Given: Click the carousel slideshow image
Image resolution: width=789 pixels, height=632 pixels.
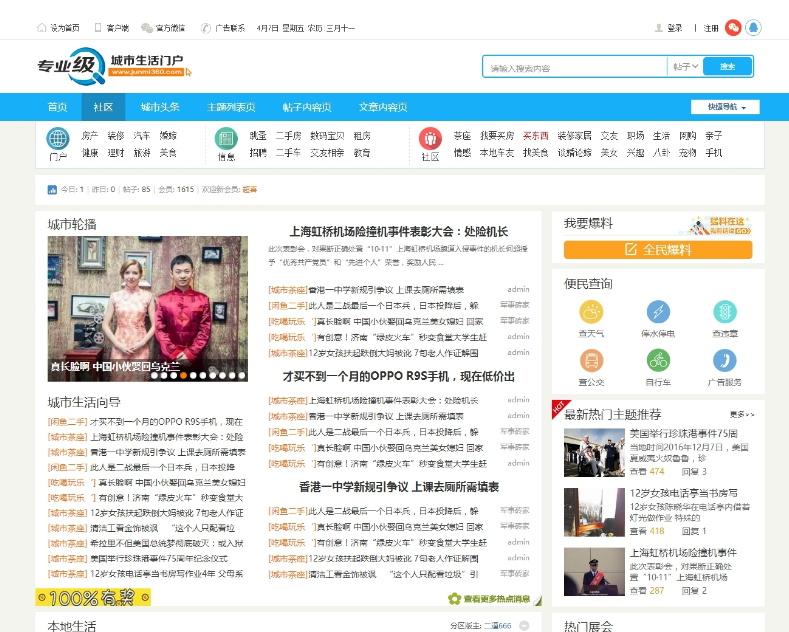Looking at the screenshot, I should pos(147,309).
